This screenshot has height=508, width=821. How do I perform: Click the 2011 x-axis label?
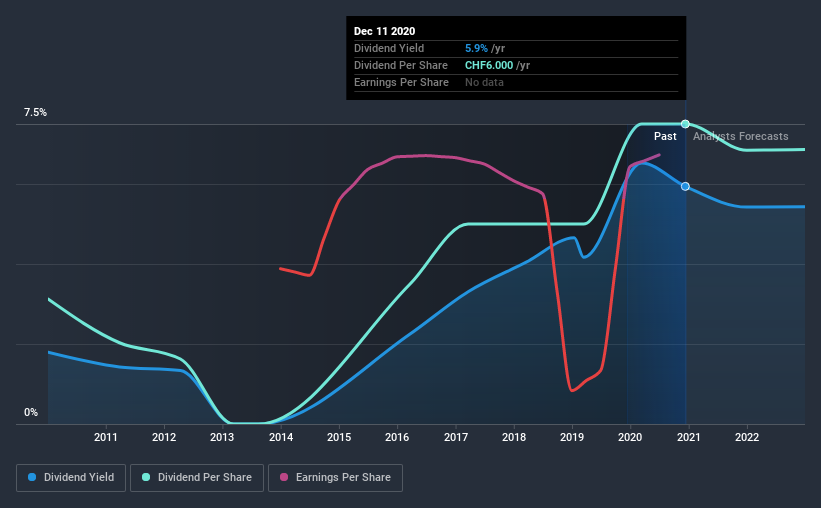pos(106,437)
